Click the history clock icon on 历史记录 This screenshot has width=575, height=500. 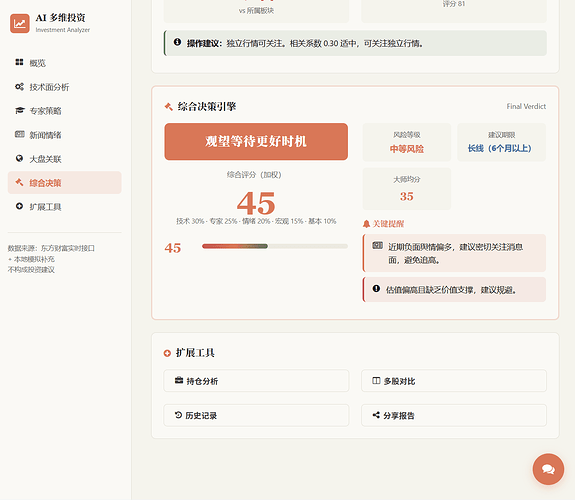point(179,415)
